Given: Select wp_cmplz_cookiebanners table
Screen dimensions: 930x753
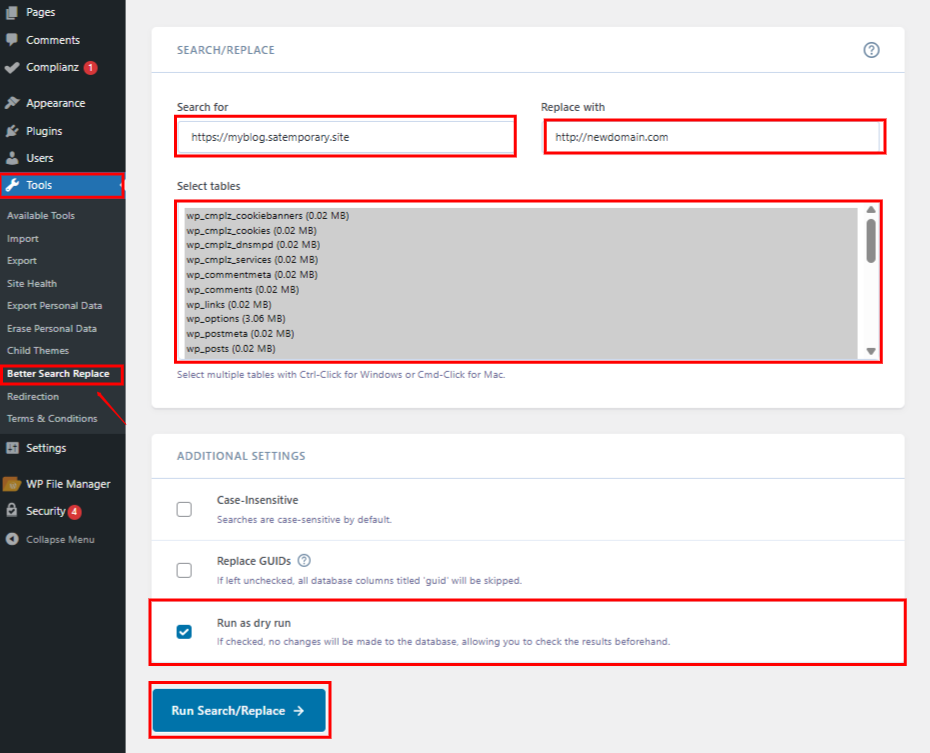Looking at the screenshot, I should pos(521,216).
